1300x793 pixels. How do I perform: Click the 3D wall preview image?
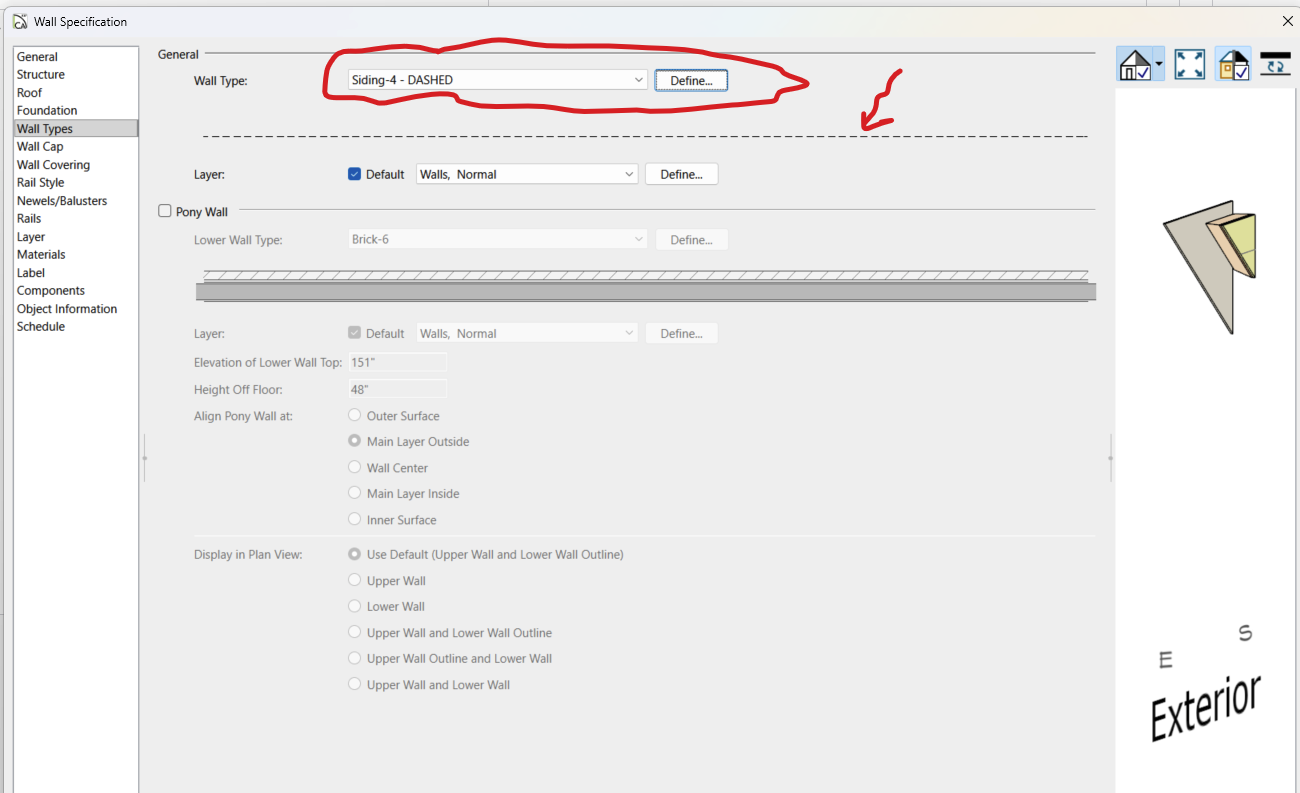click(x=1211, y=265)
